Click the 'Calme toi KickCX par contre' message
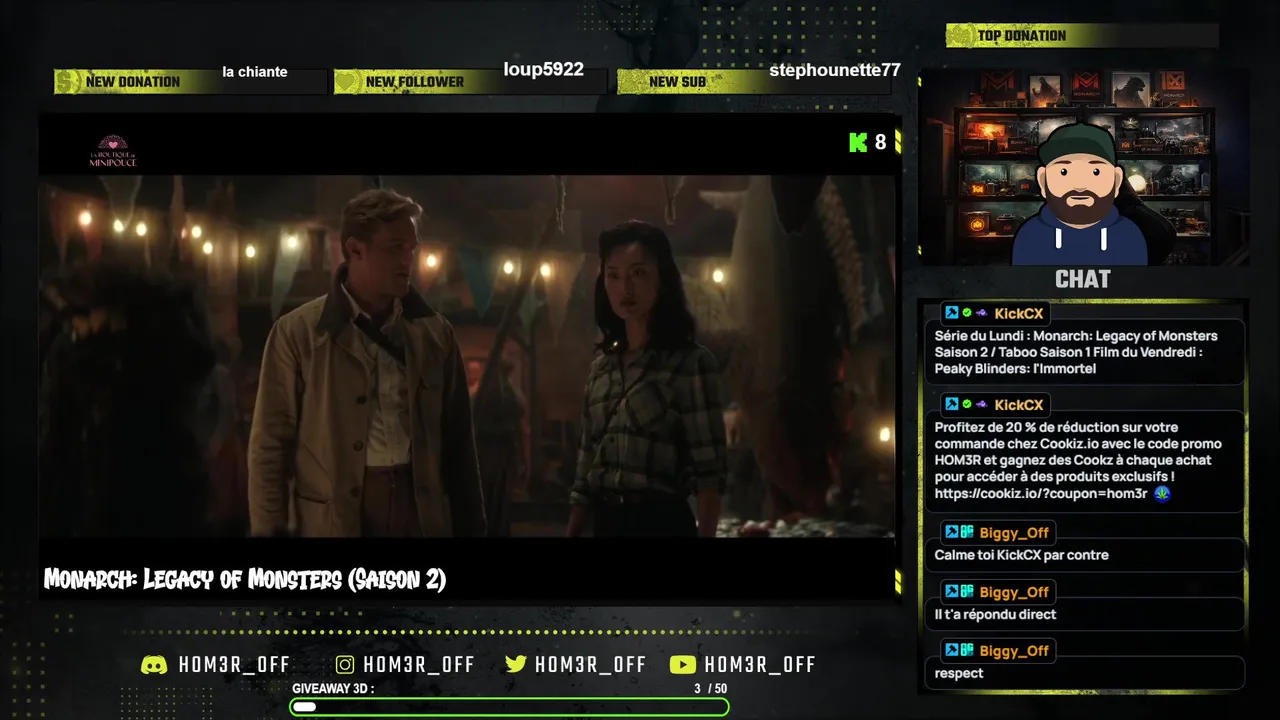The height and width of the screenshot is (720, 1280). [x=1022, y=555]
